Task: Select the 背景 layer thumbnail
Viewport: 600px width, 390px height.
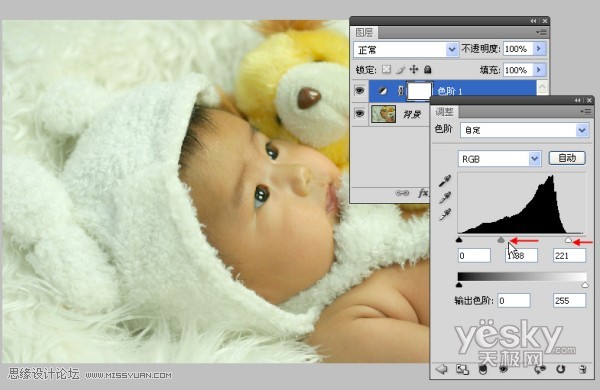Action: pos(383,114)
